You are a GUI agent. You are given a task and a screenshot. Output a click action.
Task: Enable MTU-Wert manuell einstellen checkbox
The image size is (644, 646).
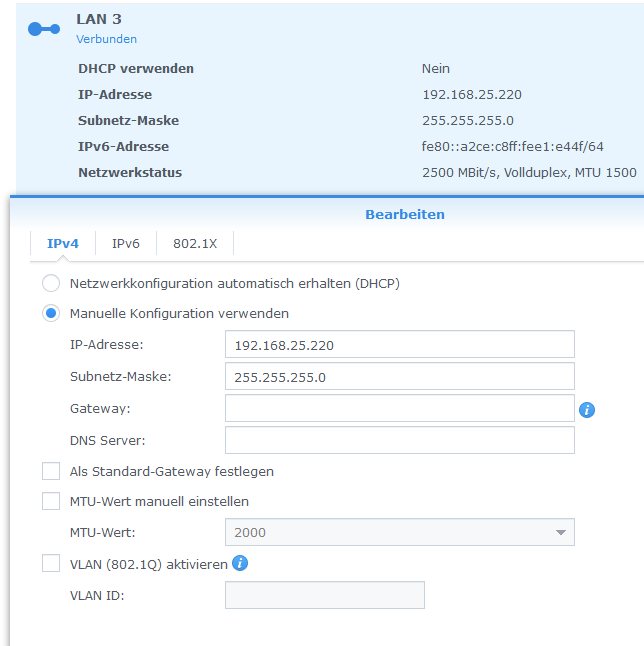coord(51,501)
